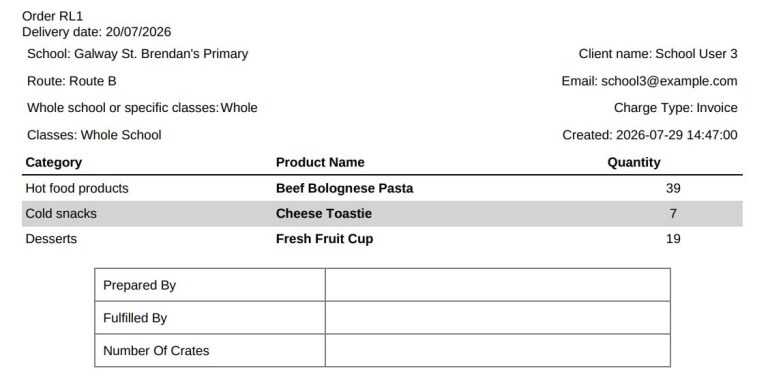Click the Quantity column header
Image resolution: width=768 pixels, height=379 pixels.
(633, 163)
